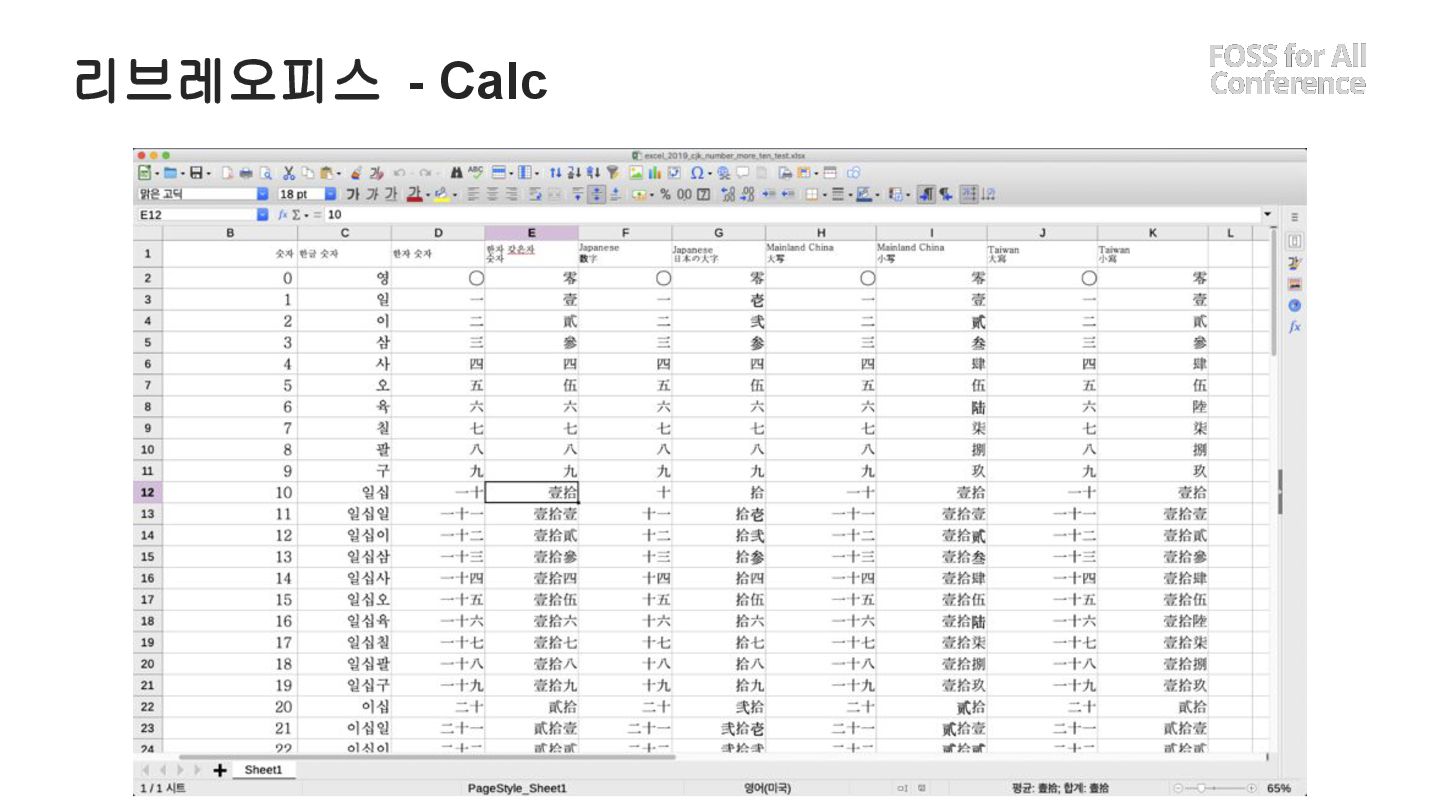Click the Special character omega icon
The image size is (1440, 810).
point(696,173)
